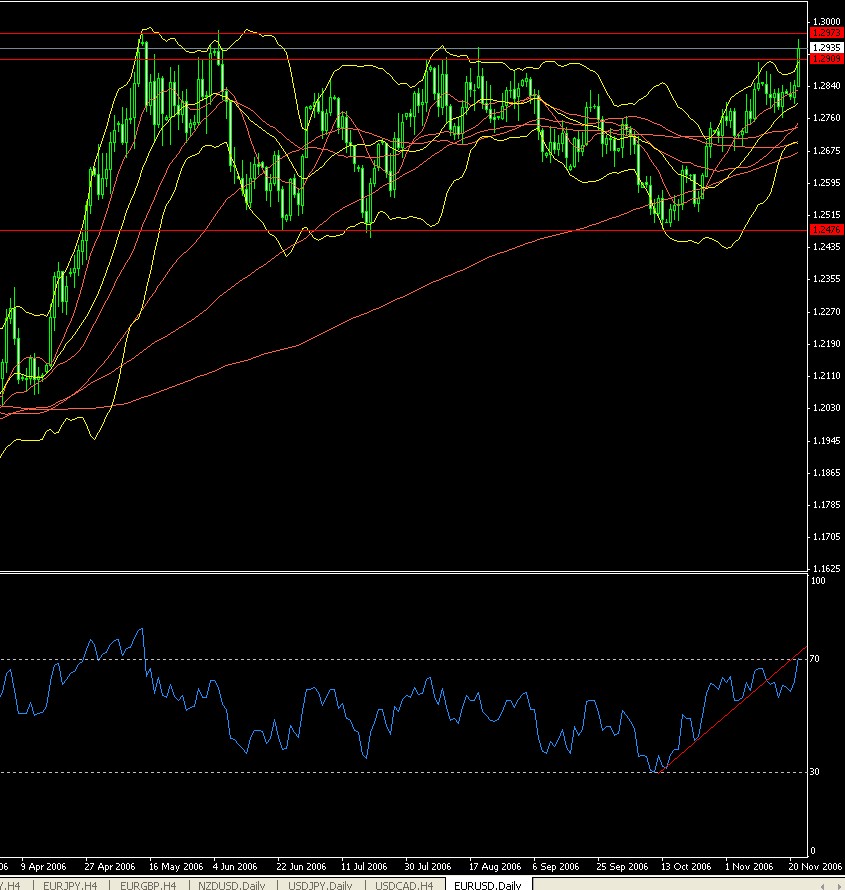The width and height of the screenshot is (845, 890).
Task: Click the 1.2355 value on price scale
Action: (x=827, y=279)
